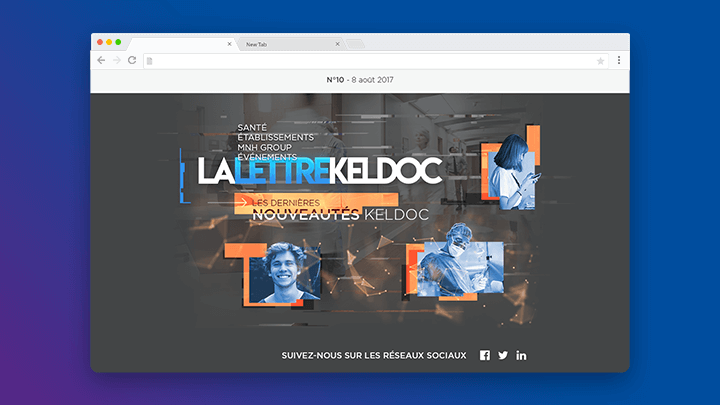Click the page document icon in address bar
This screenshot has height=405, width=720.
tap(149, 61)
